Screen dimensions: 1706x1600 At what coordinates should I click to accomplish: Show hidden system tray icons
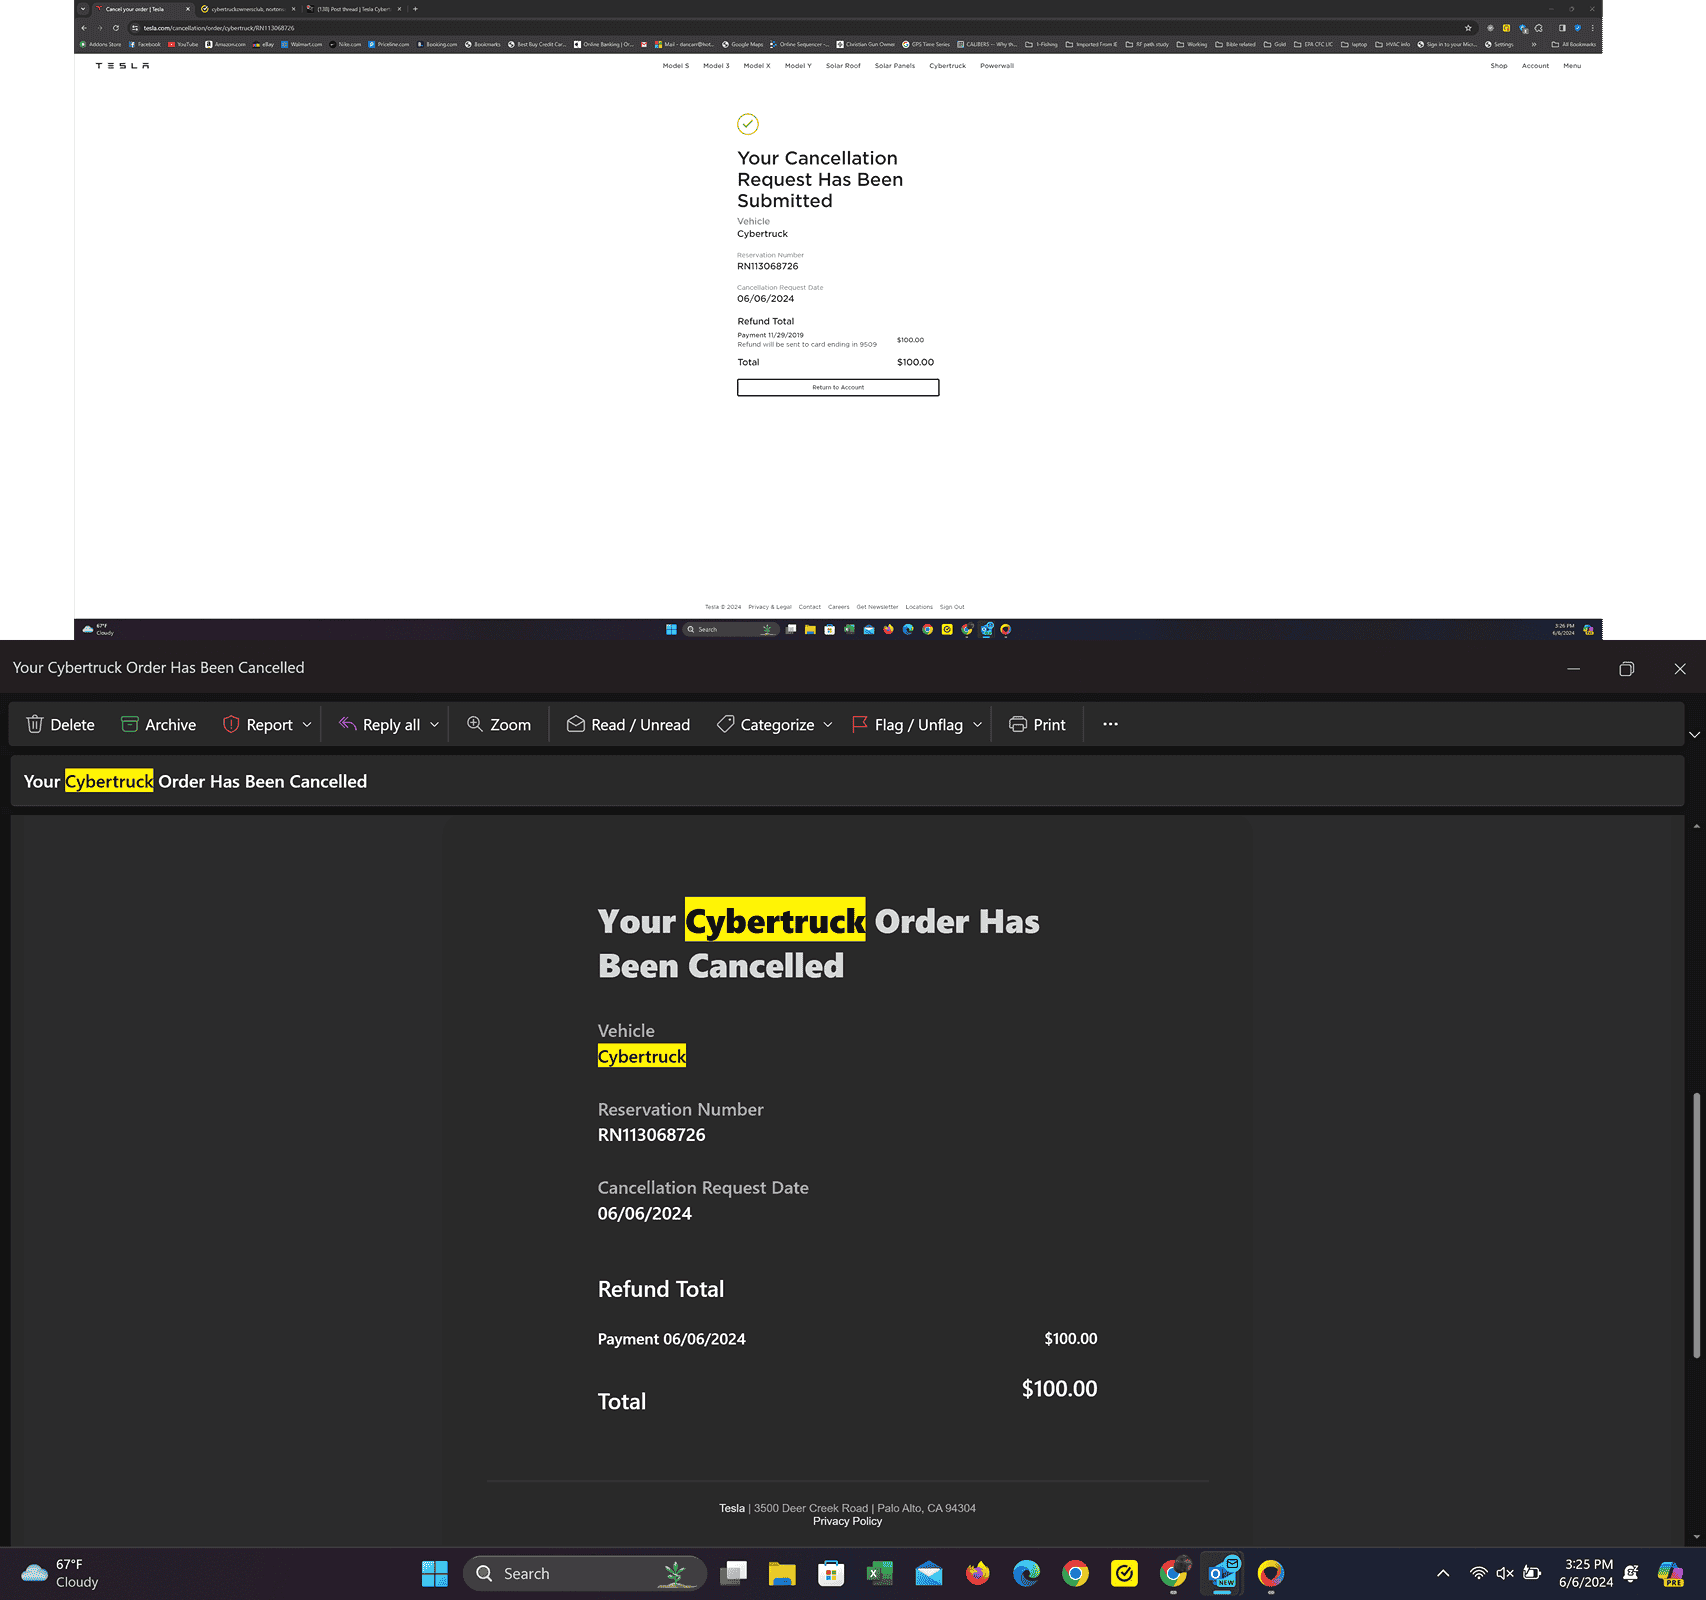click(x=1443, y=1573)
